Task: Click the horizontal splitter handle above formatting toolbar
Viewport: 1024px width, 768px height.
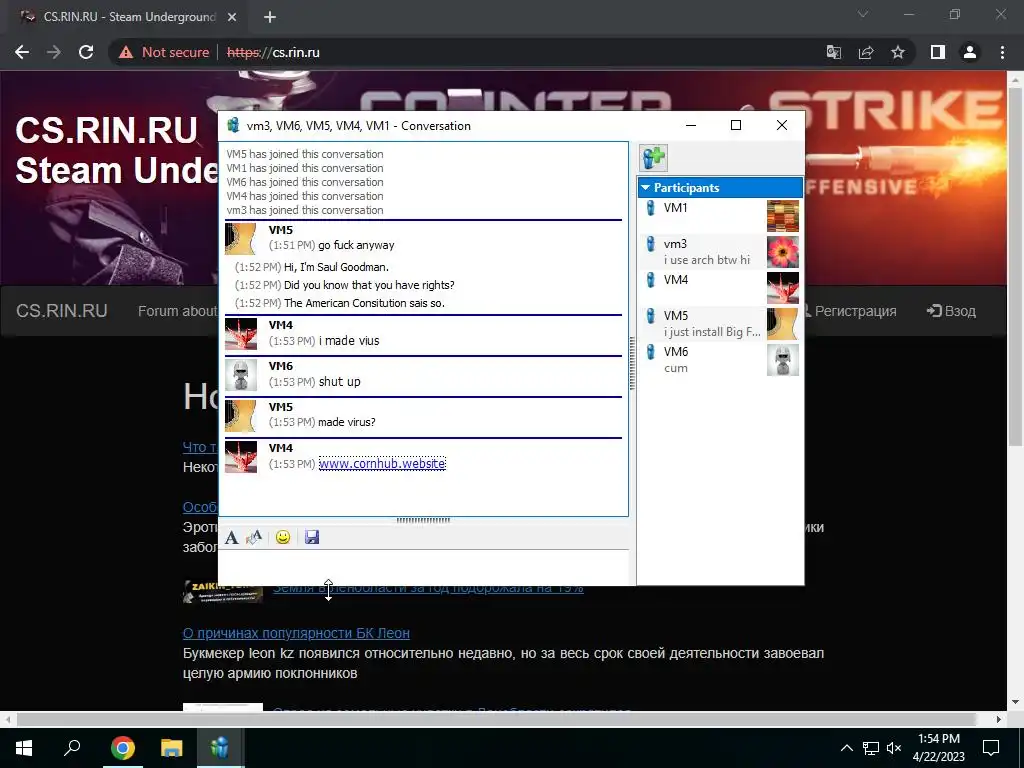Action: point(423,520)
